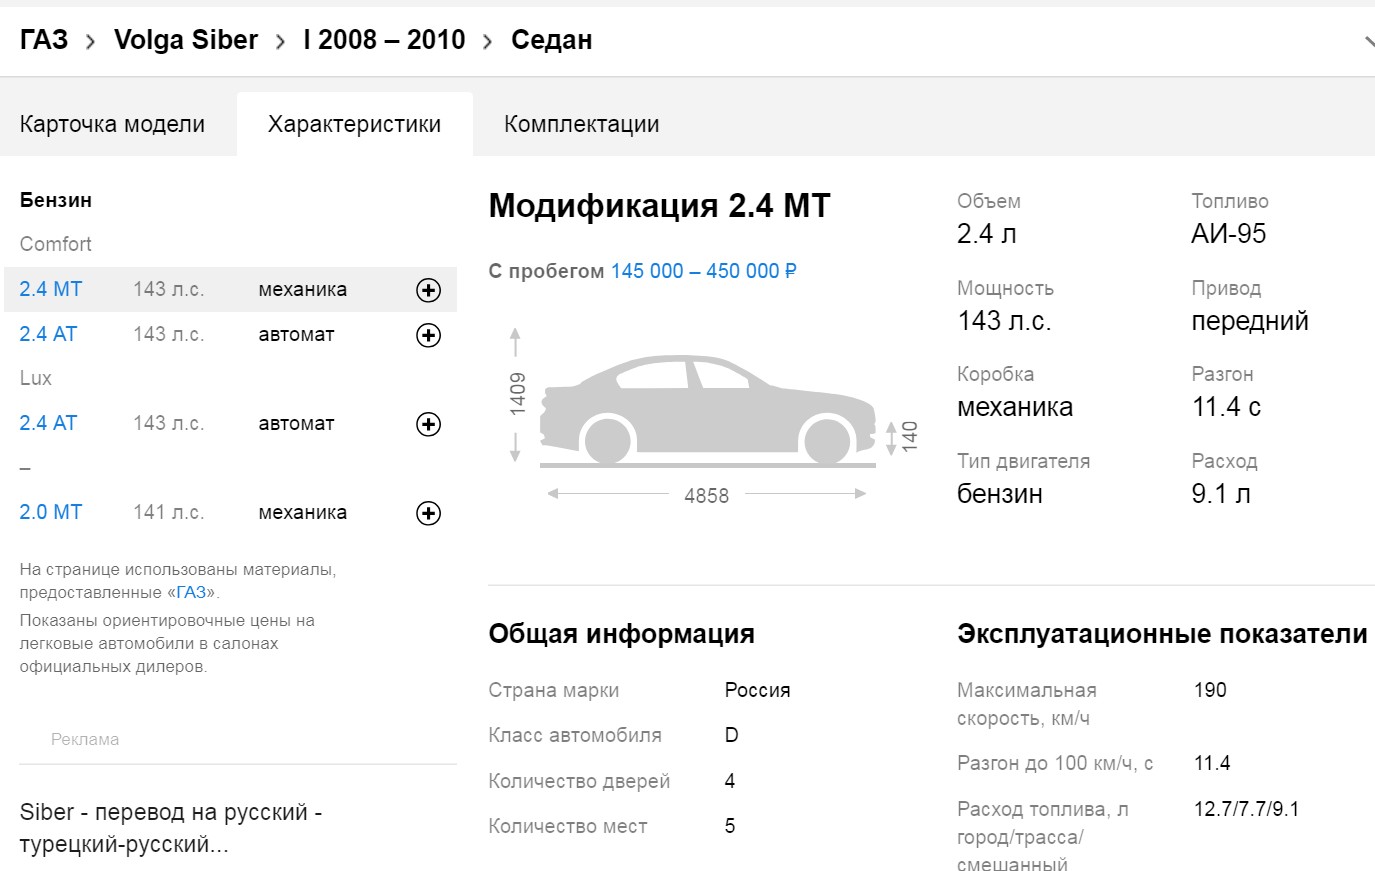1375x871 pixels.
Task: Add Comfort 2.4 MT to comparison with plus icon
Action: tap(428, 290)
